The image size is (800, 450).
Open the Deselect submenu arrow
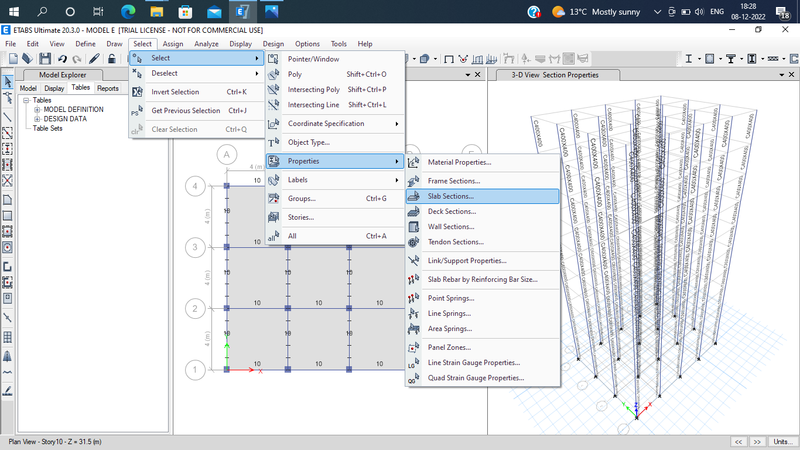(x=257, y=73)
